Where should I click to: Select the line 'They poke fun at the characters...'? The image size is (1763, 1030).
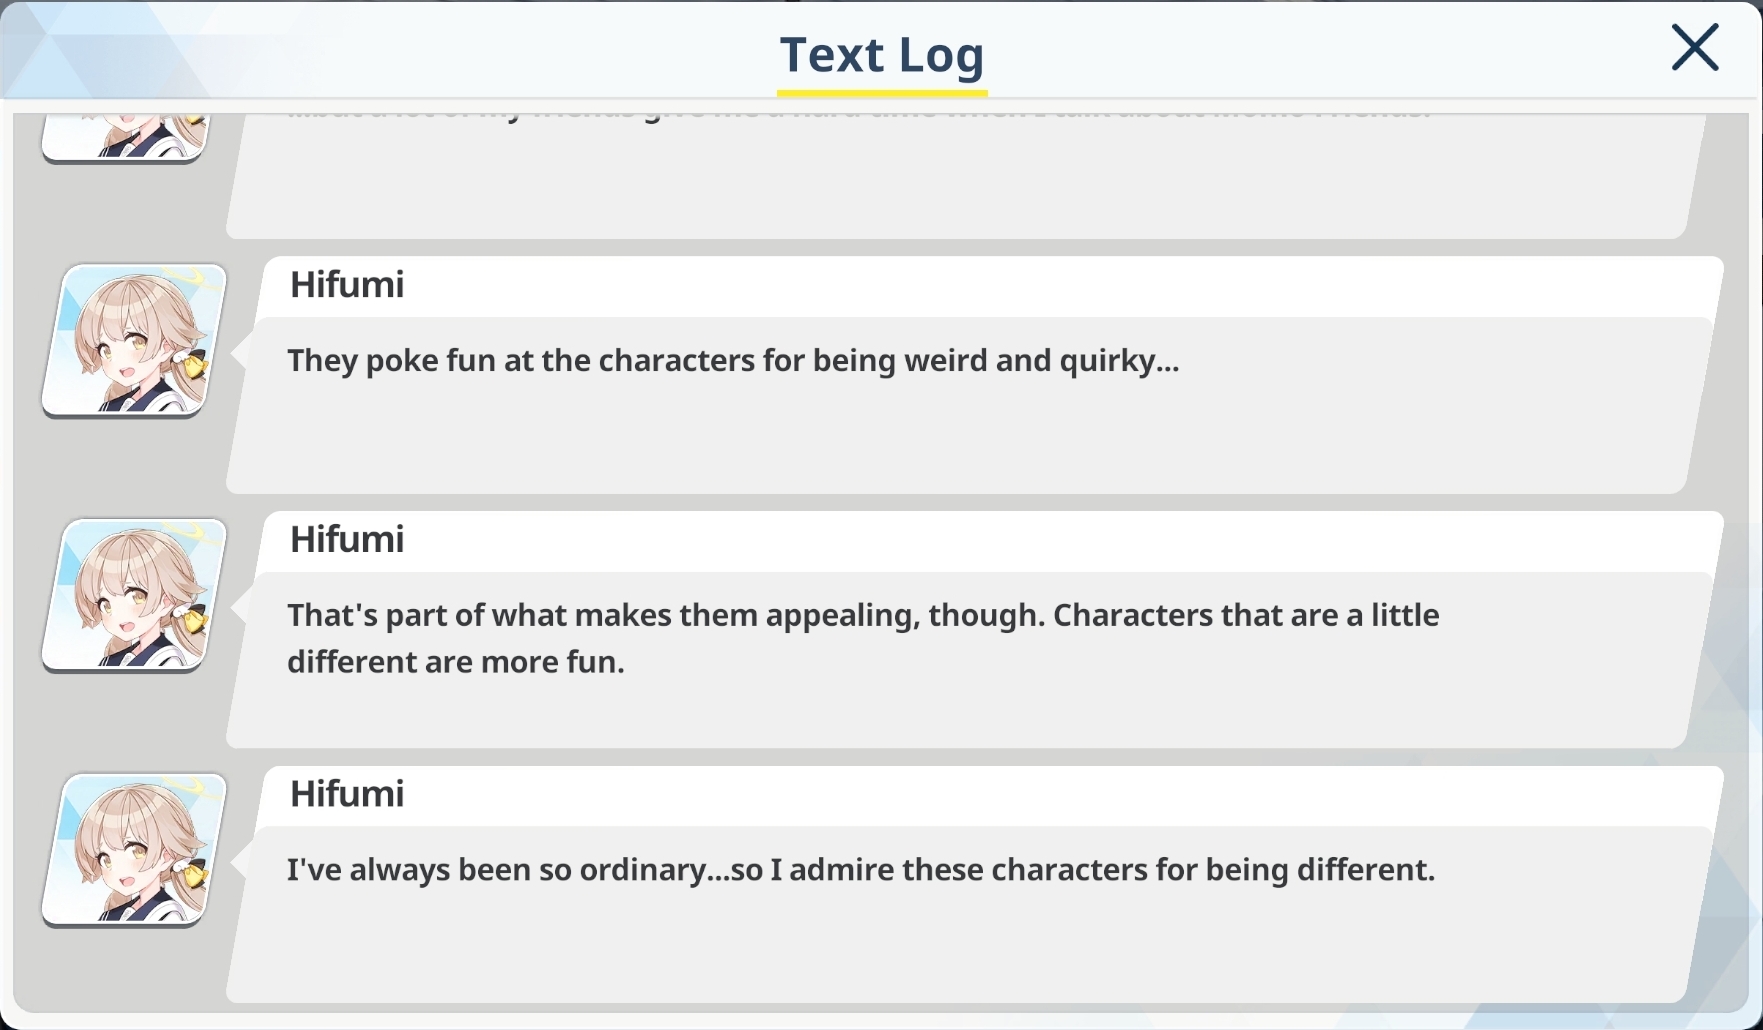pos(733,360)
